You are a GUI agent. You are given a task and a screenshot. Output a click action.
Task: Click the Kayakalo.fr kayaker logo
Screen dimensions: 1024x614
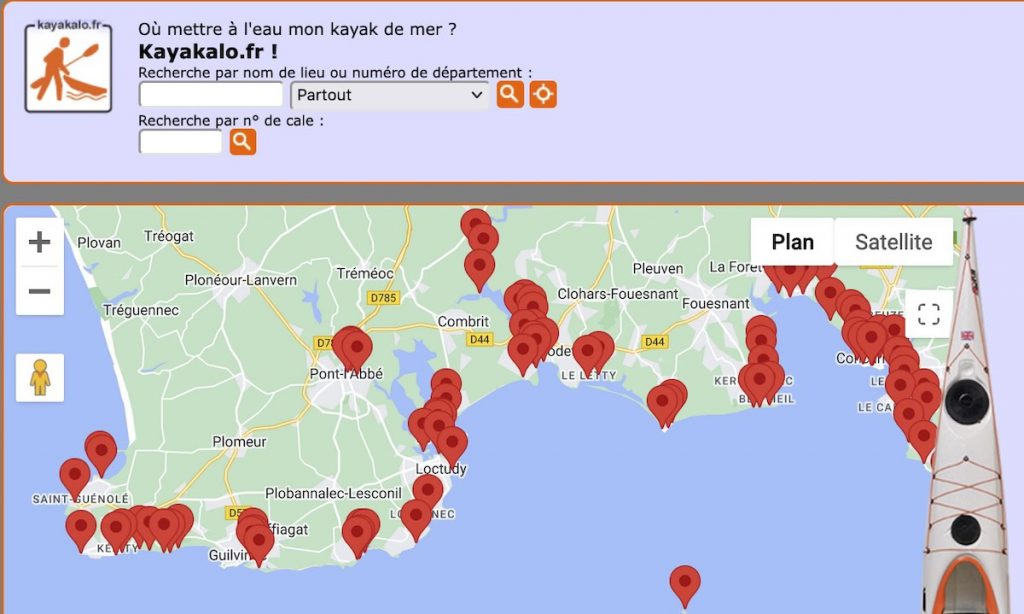67,63
